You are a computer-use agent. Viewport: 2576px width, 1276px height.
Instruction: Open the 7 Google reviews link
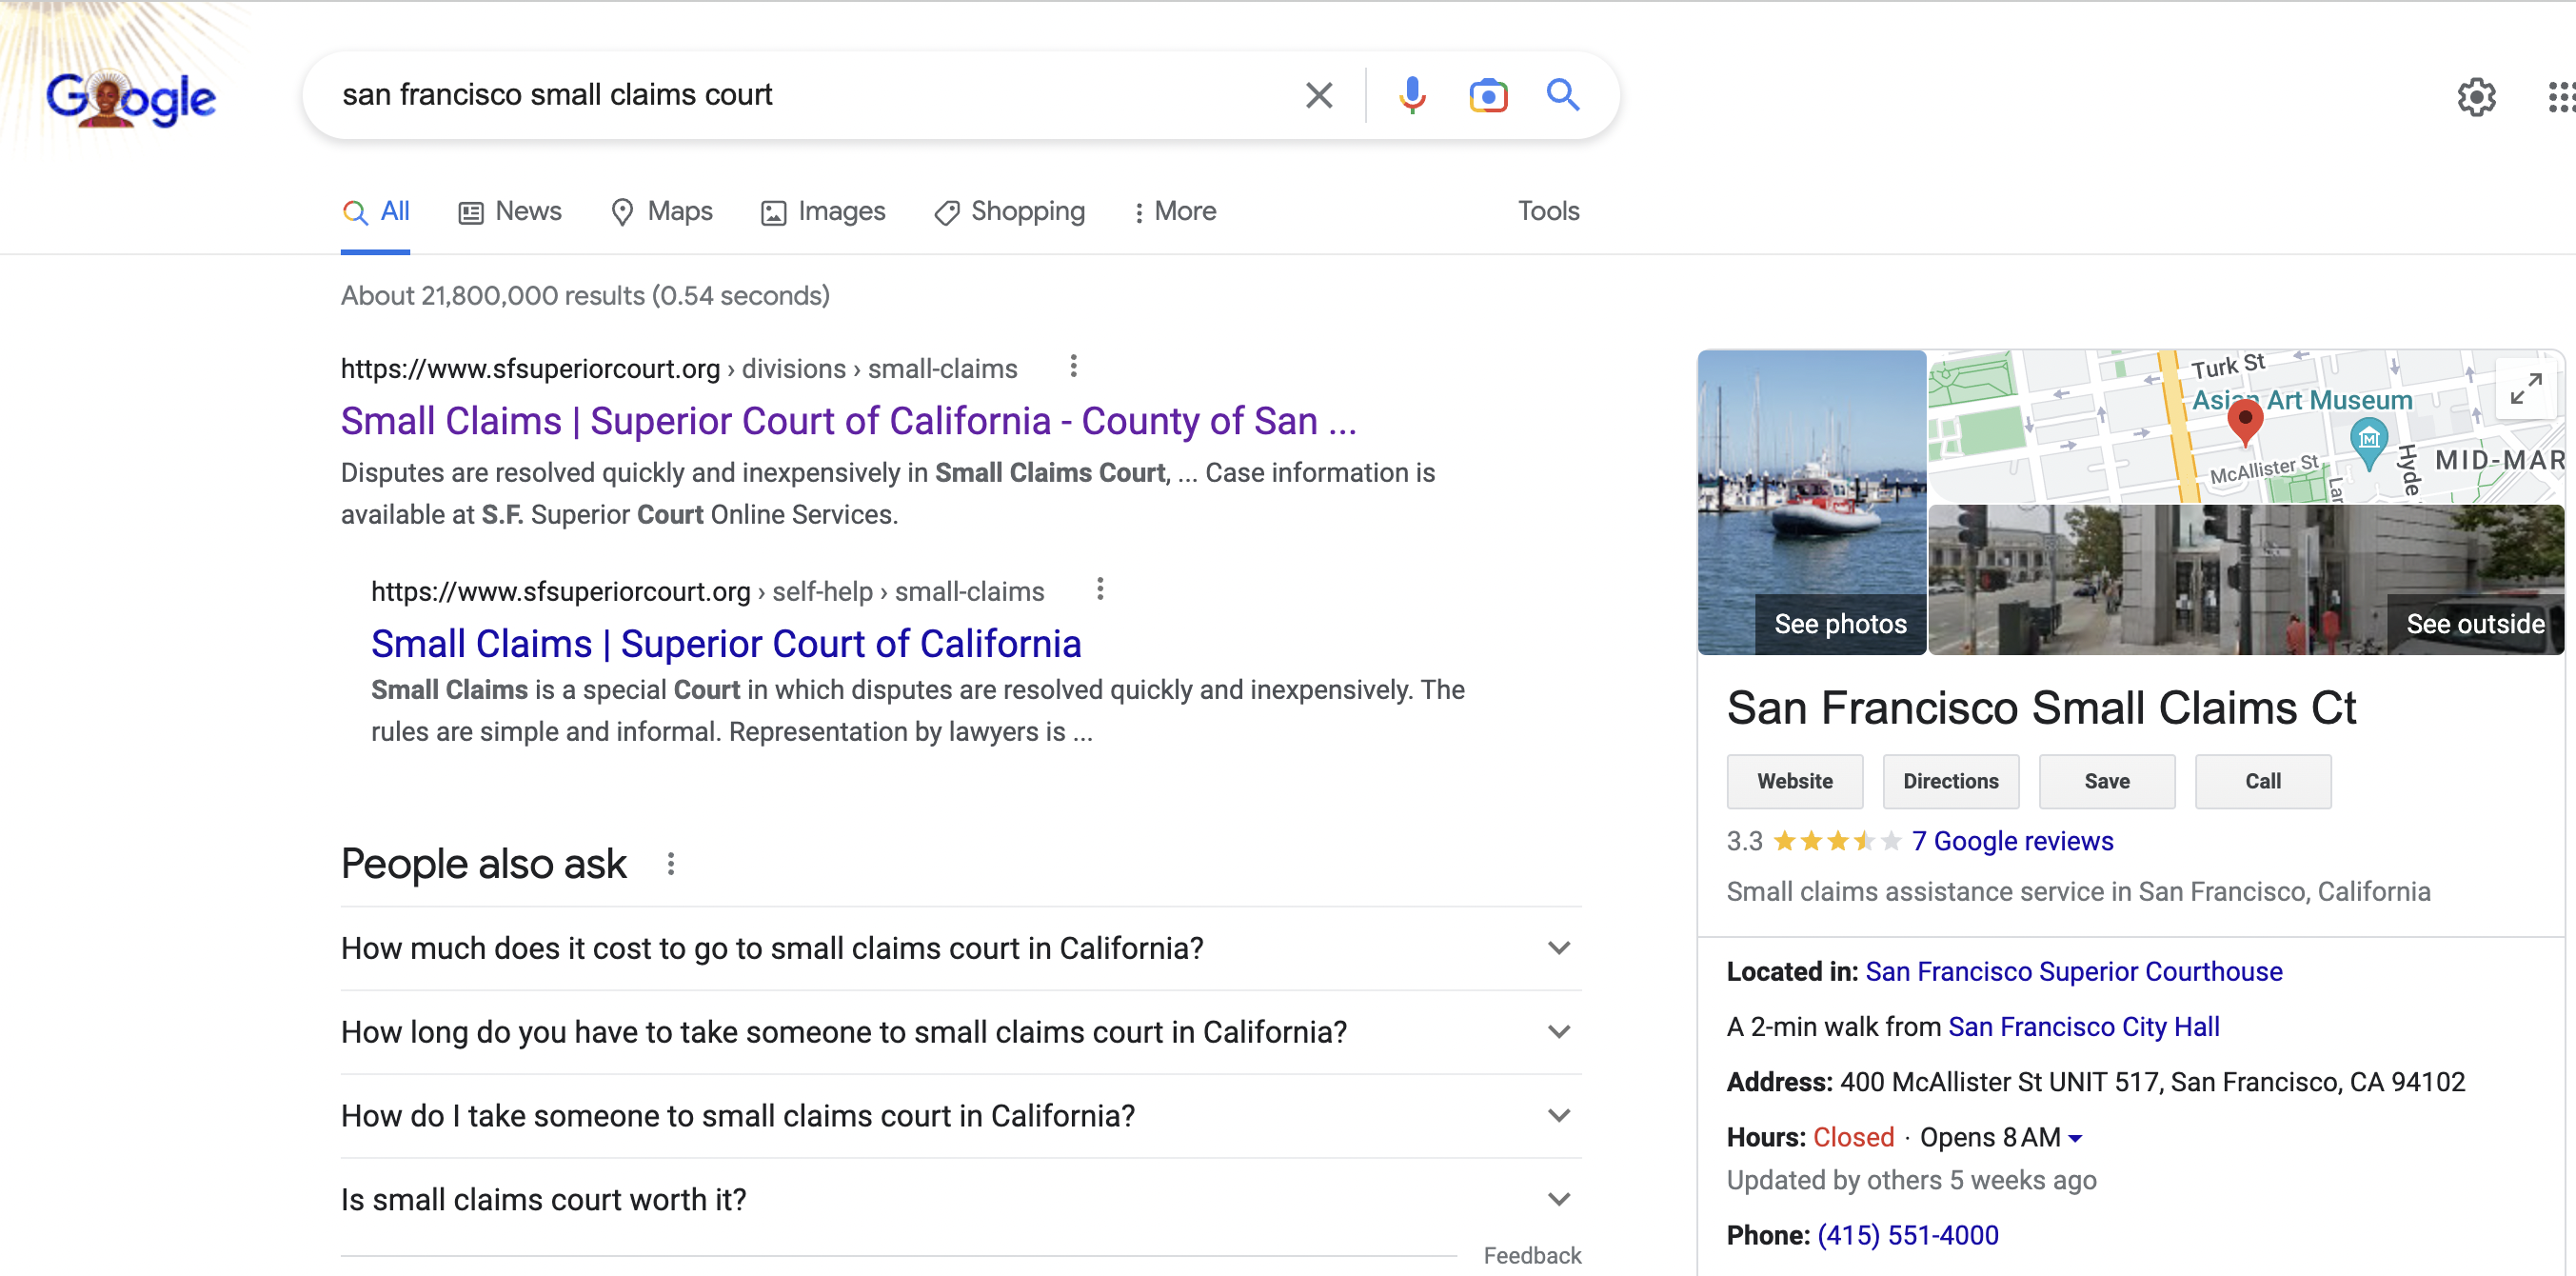[2012, 842]
